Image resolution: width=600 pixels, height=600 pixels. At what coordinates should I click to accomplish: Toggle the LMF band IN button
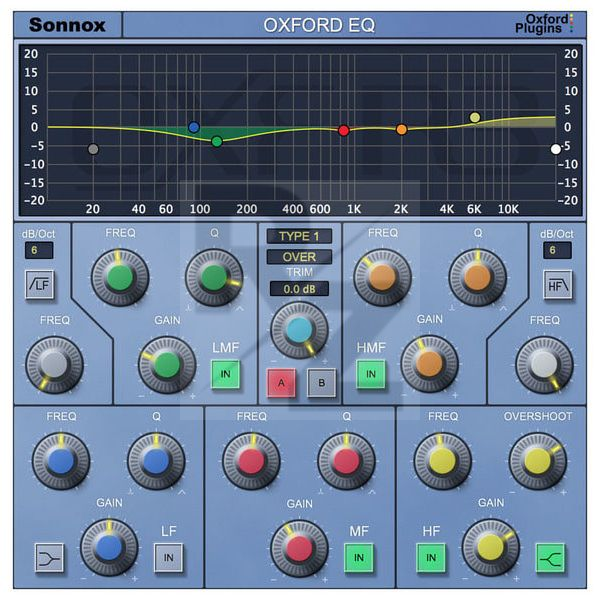click(225, 374)
